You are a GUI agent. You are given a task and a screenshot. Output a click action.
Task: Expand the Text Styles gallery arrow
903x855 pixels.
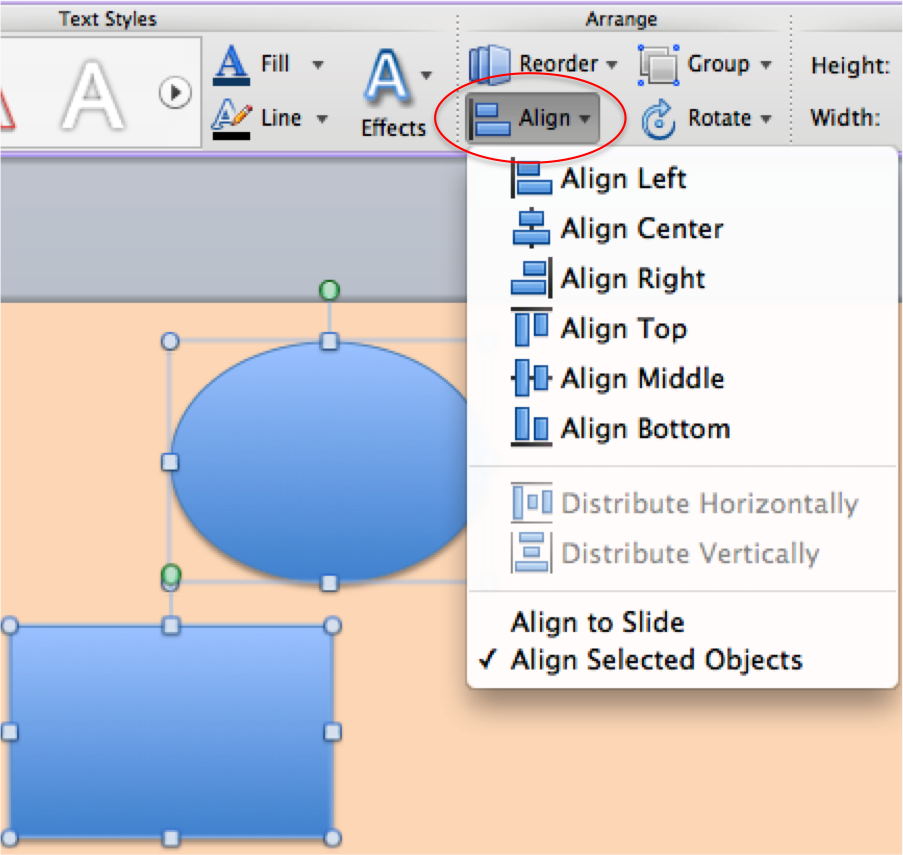pyautogui.click(x=175, y=93)
